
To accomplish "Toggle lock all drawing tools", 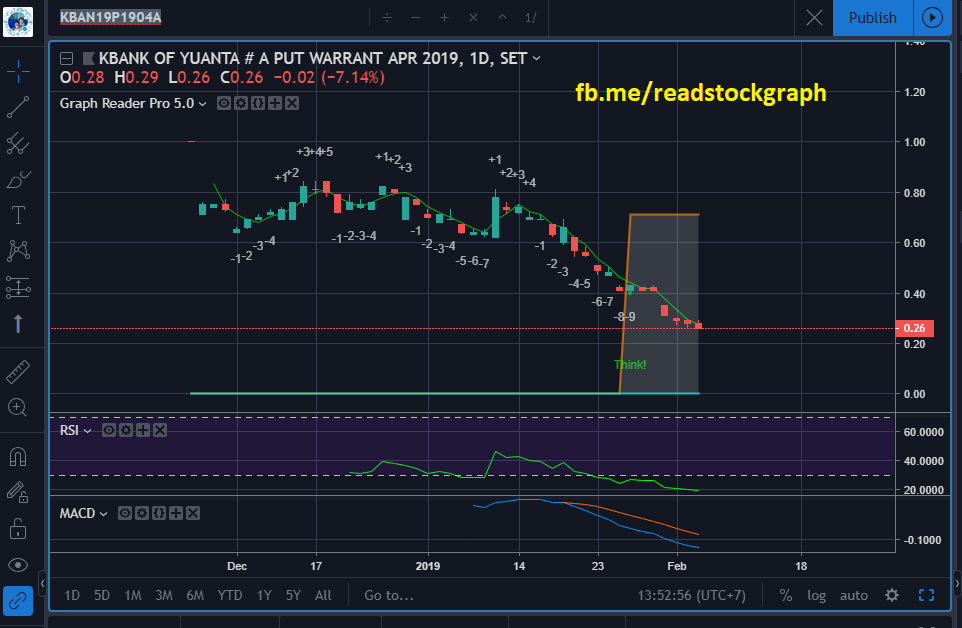I will [18, 529].
